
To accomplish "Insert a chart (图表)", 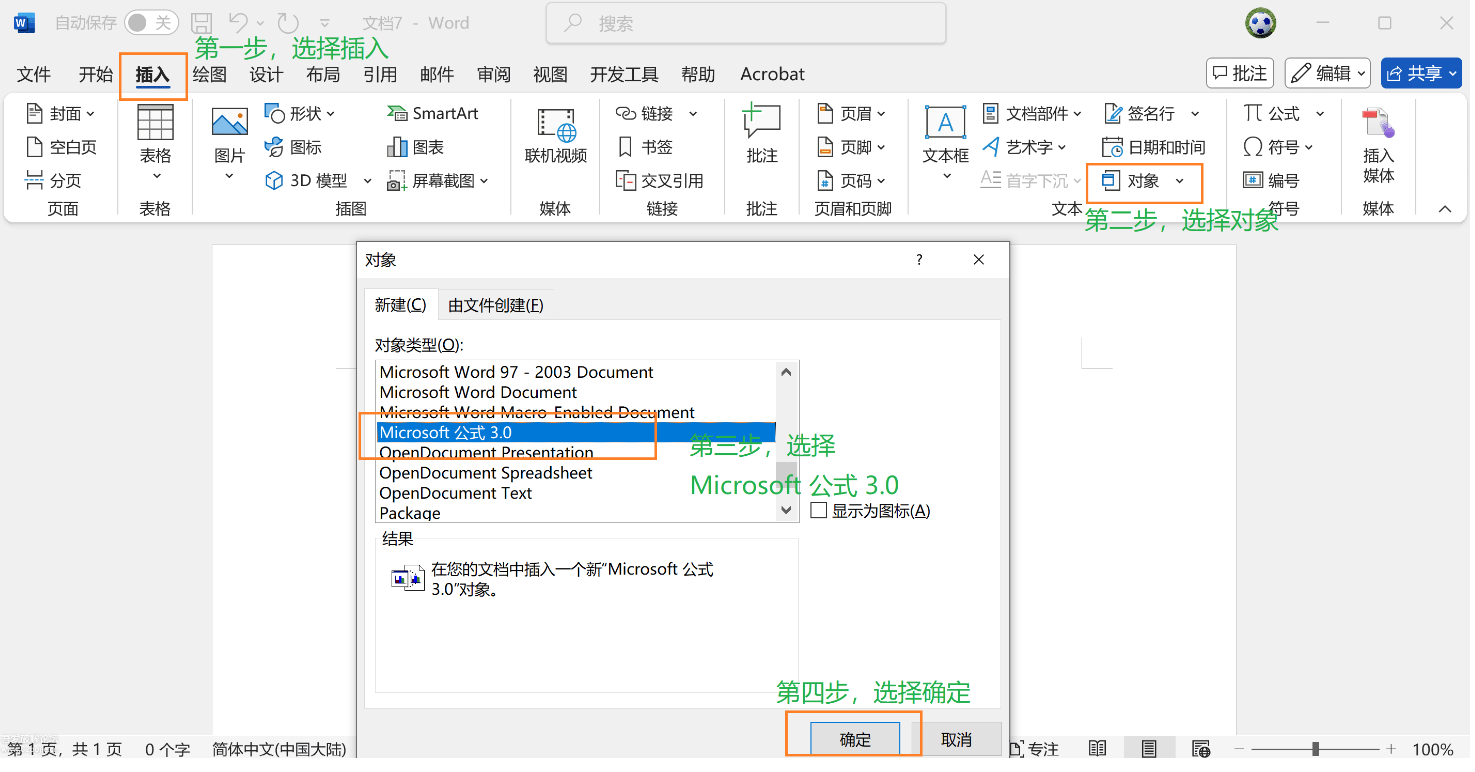I will click(415, 147).
